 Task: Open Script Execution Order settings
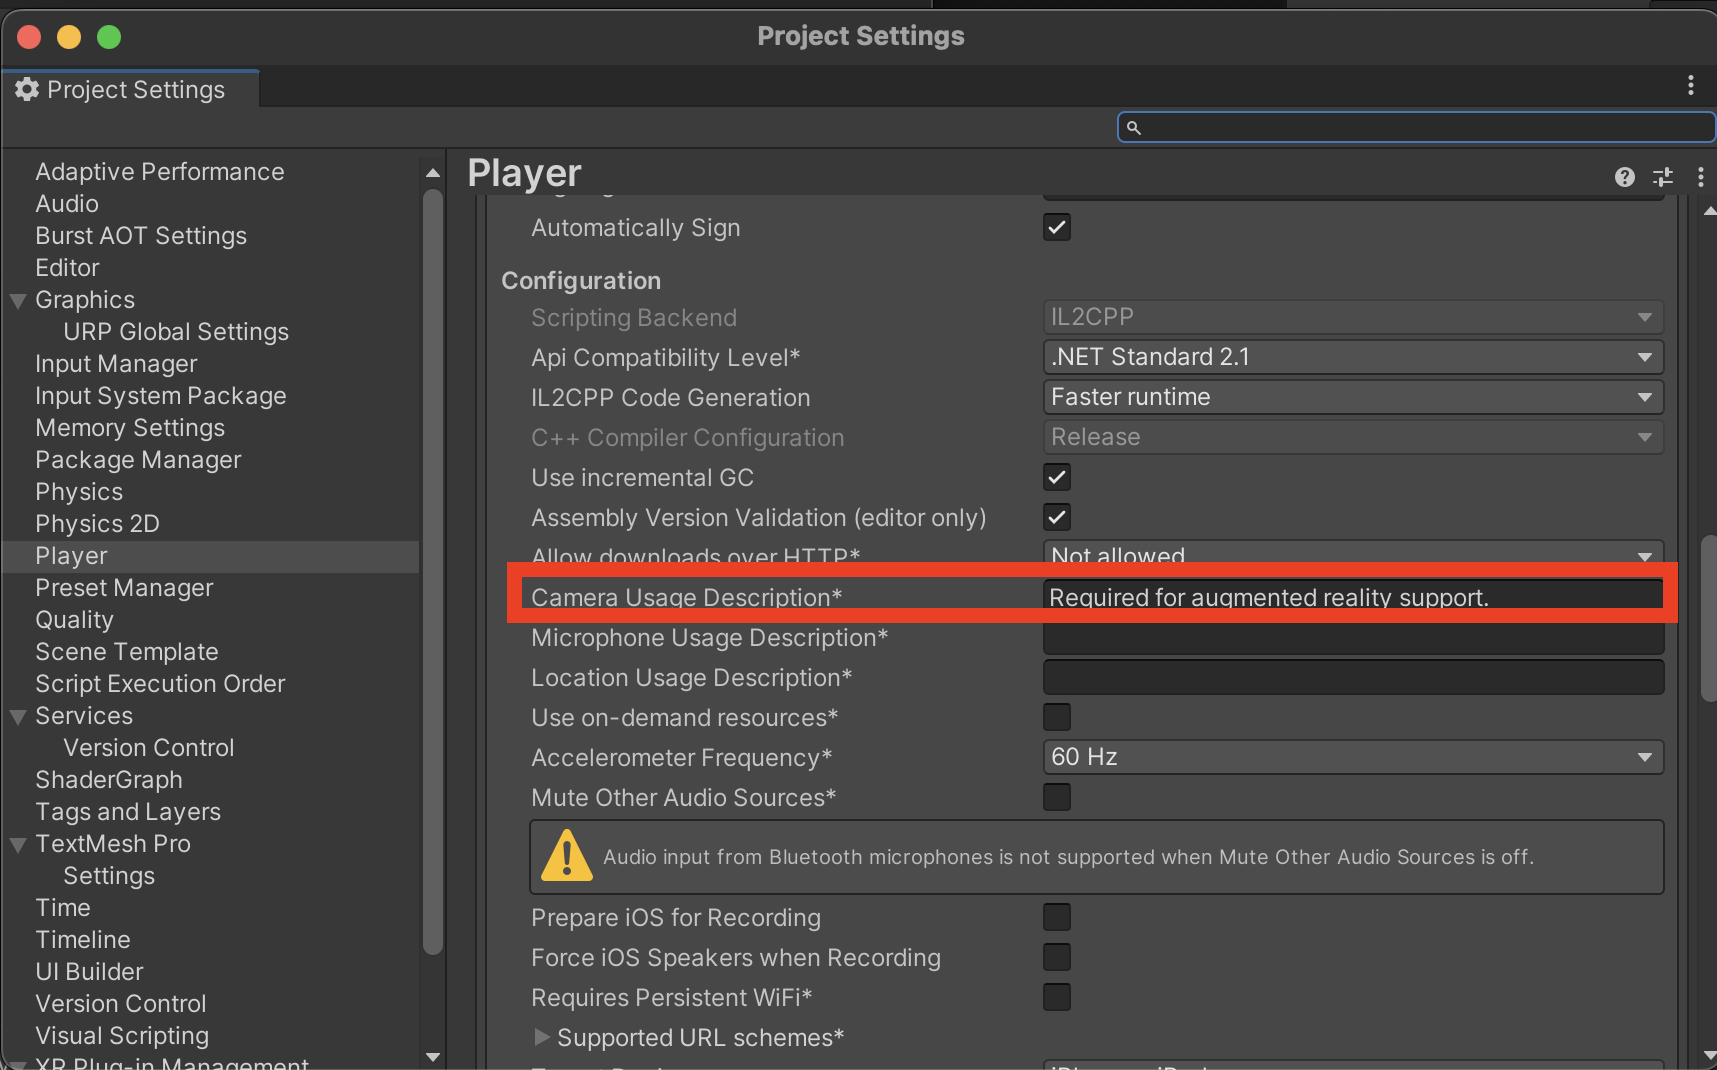click(160, 684)
